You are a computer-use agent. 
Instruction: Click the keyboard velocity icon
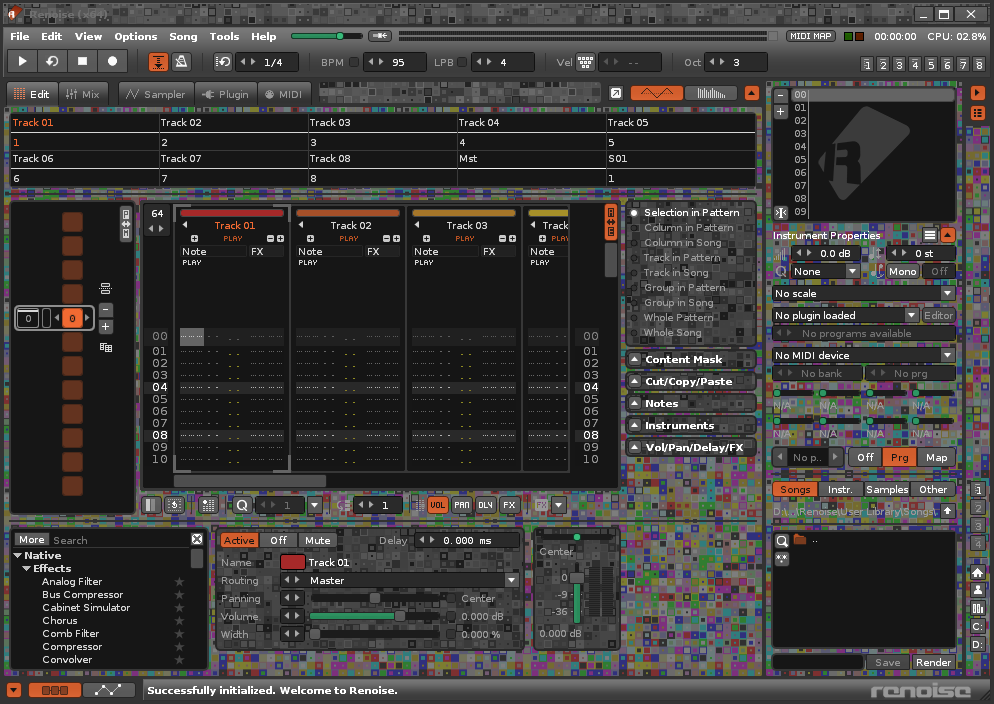tap(585, 62)
